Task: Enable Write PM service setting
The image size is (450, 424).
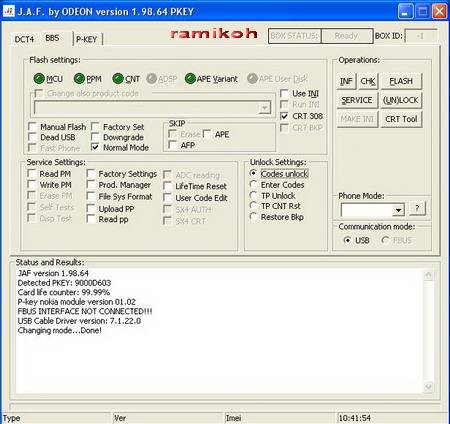Action: pyautogui.click(x=31, y=185)
